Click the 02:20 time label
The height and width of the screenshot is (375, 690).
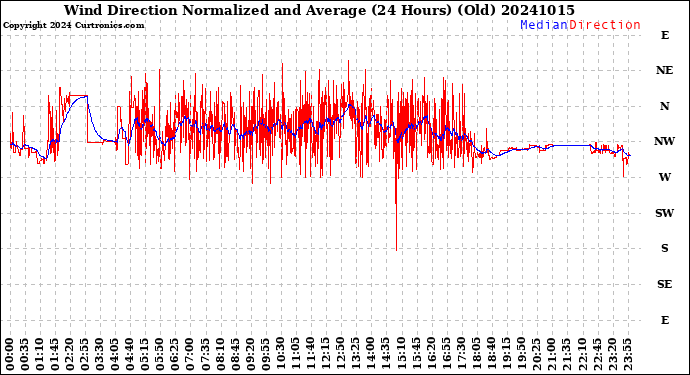pyautogui.click(x=70, y=354)
